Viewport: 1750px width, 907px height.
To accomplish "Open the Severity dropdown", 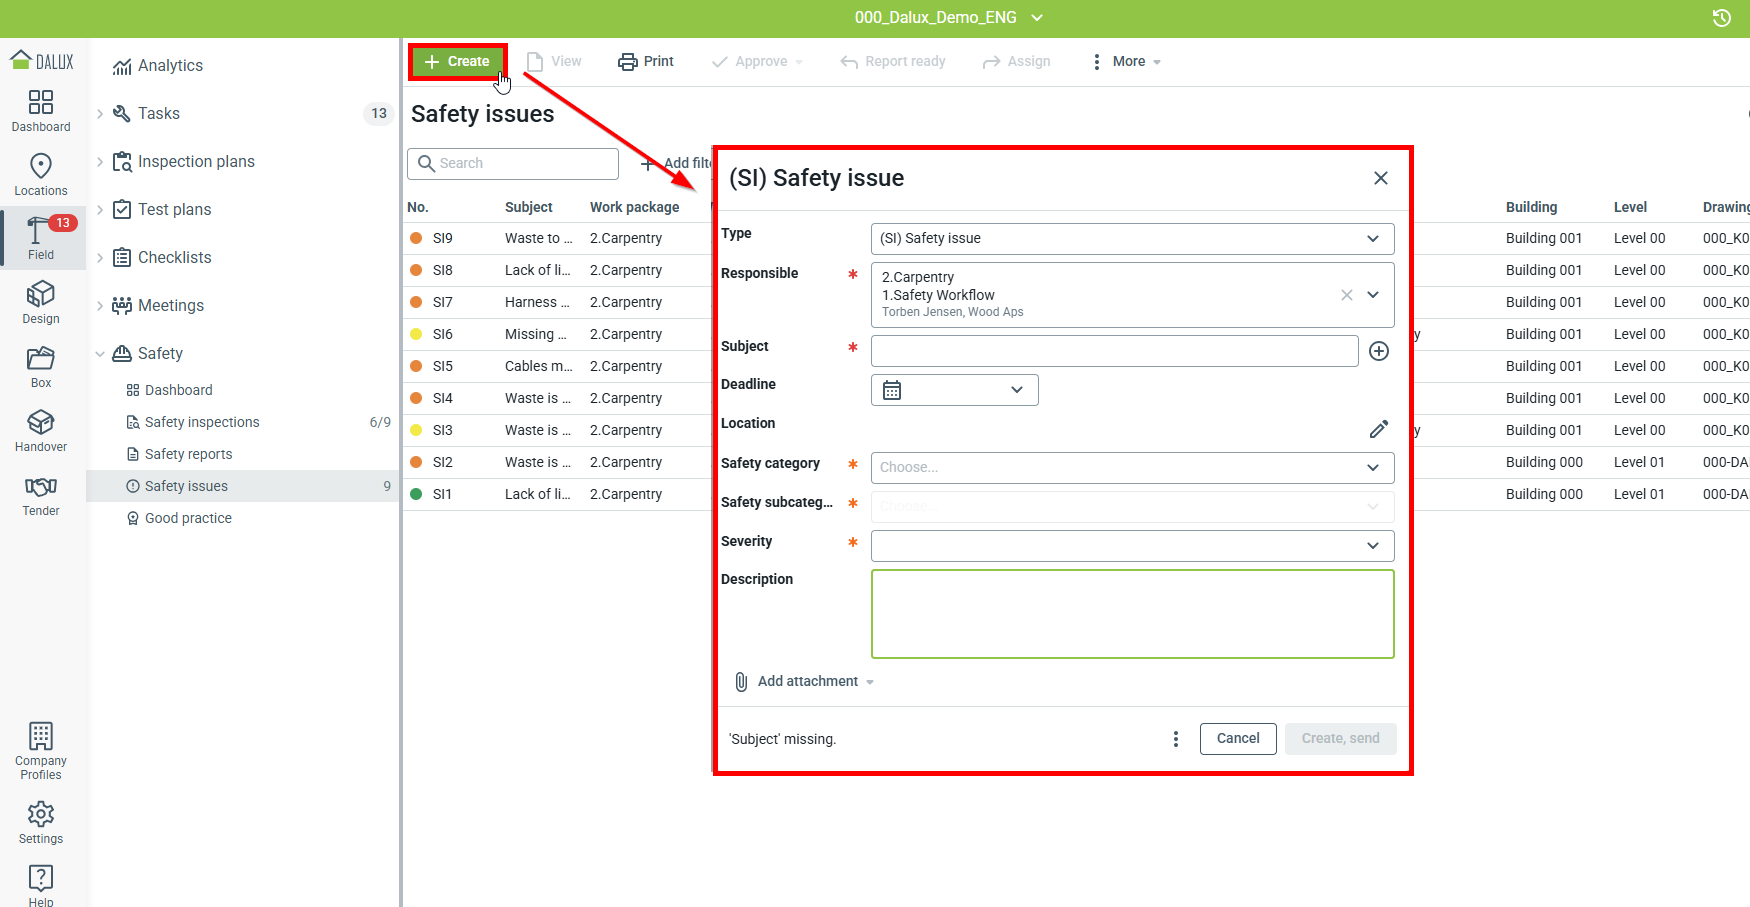I will pos(1132,545).
